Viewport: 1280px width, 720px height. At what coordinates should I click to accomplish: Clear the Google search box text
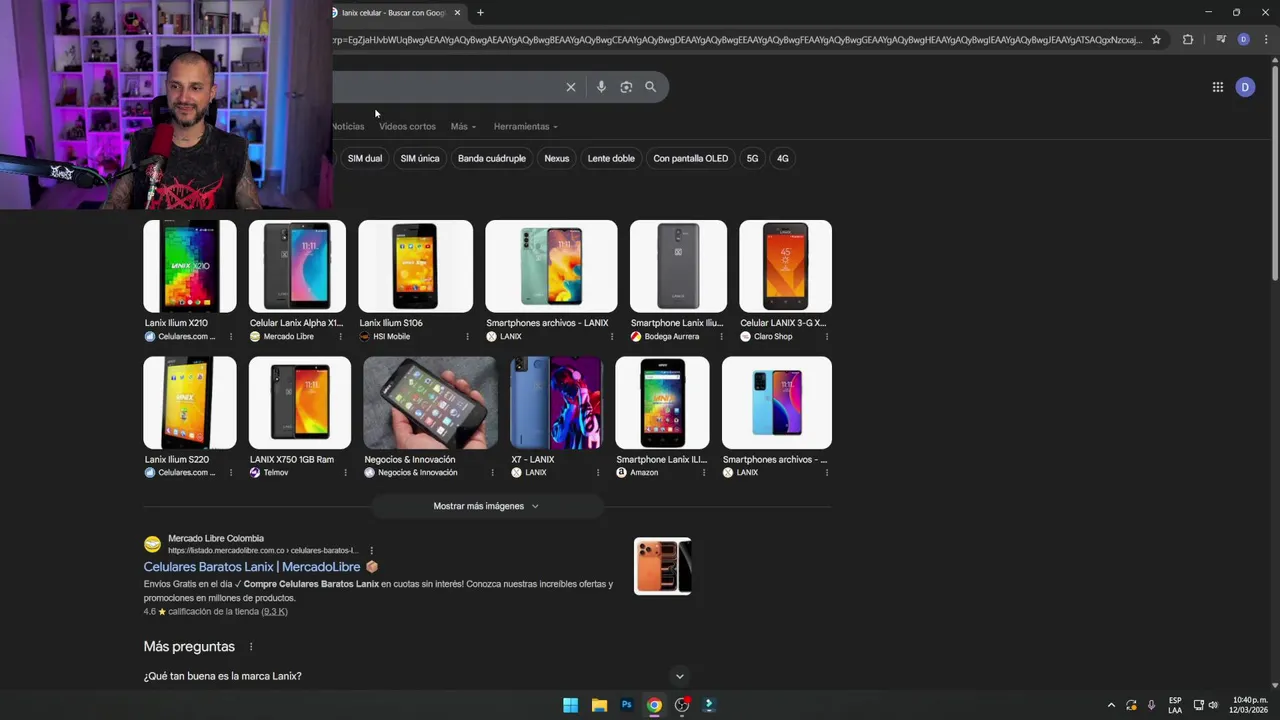tap(571, 87)
